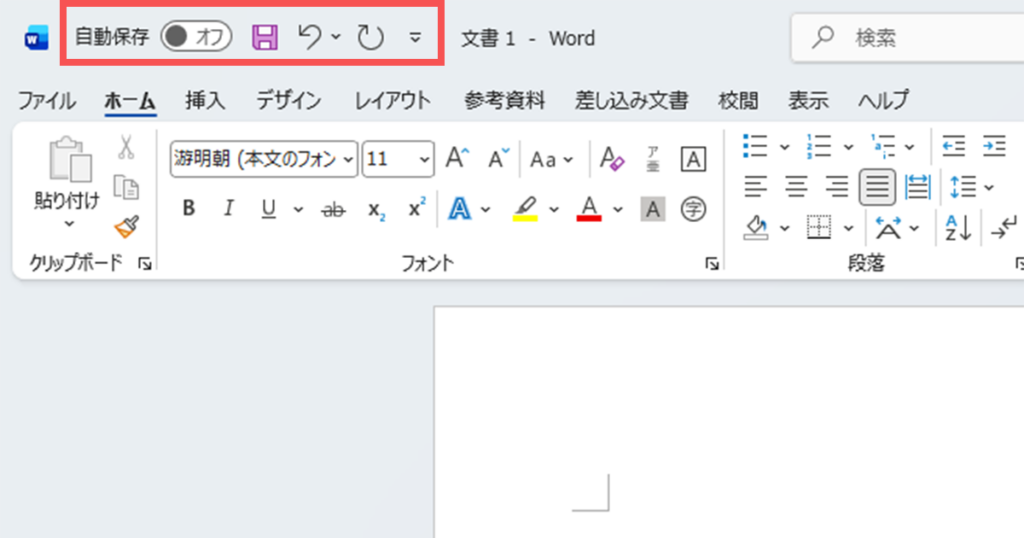Toggle Strikethrough formatting

333,210
